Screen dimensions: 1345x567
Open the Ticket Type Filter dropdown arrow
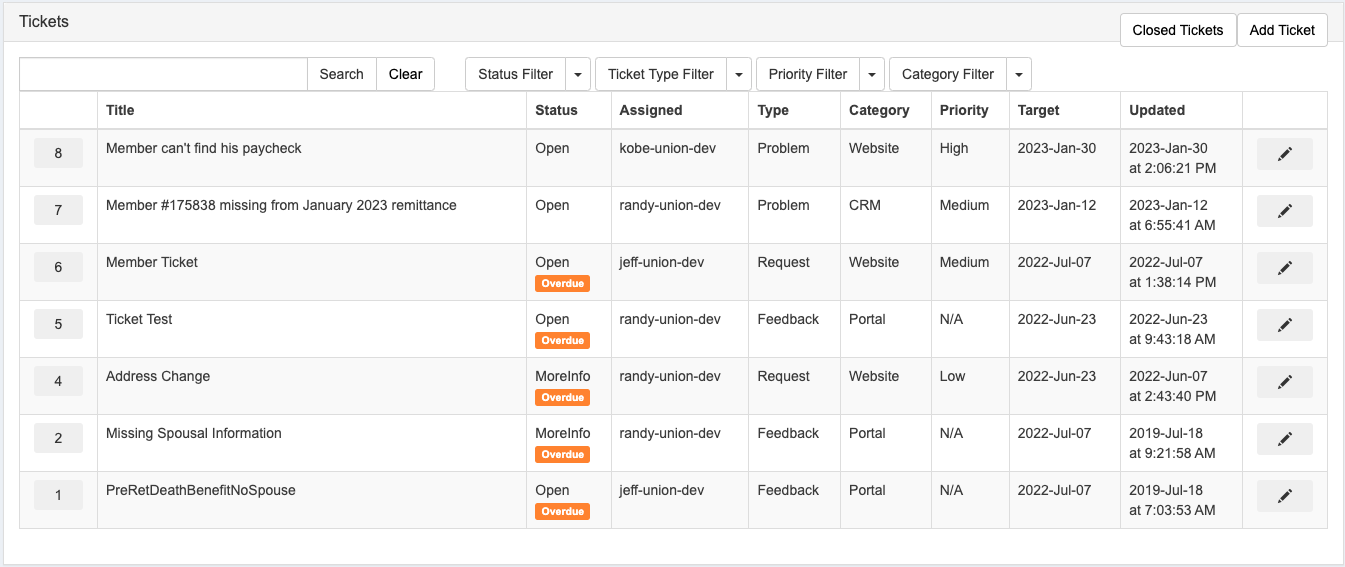(738, 74)
